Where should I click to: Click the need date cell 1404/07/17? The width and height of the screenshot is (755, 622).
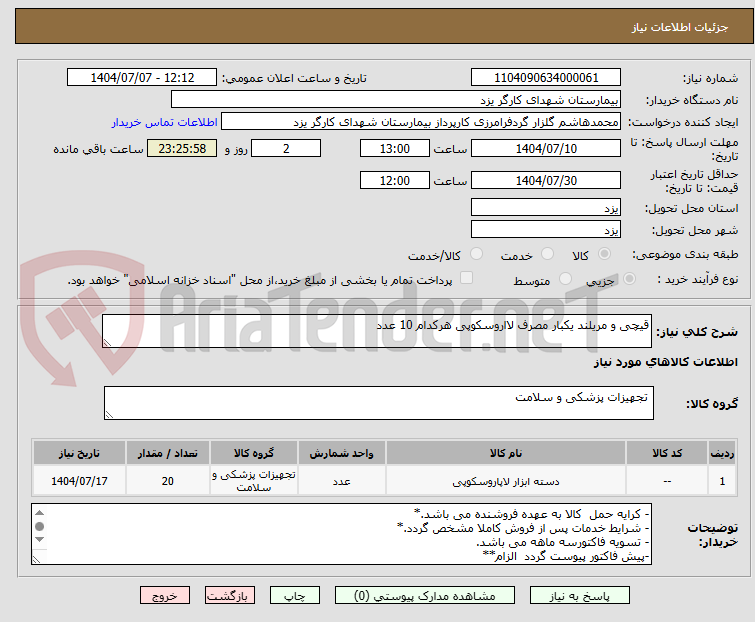(x=79, y=480)
